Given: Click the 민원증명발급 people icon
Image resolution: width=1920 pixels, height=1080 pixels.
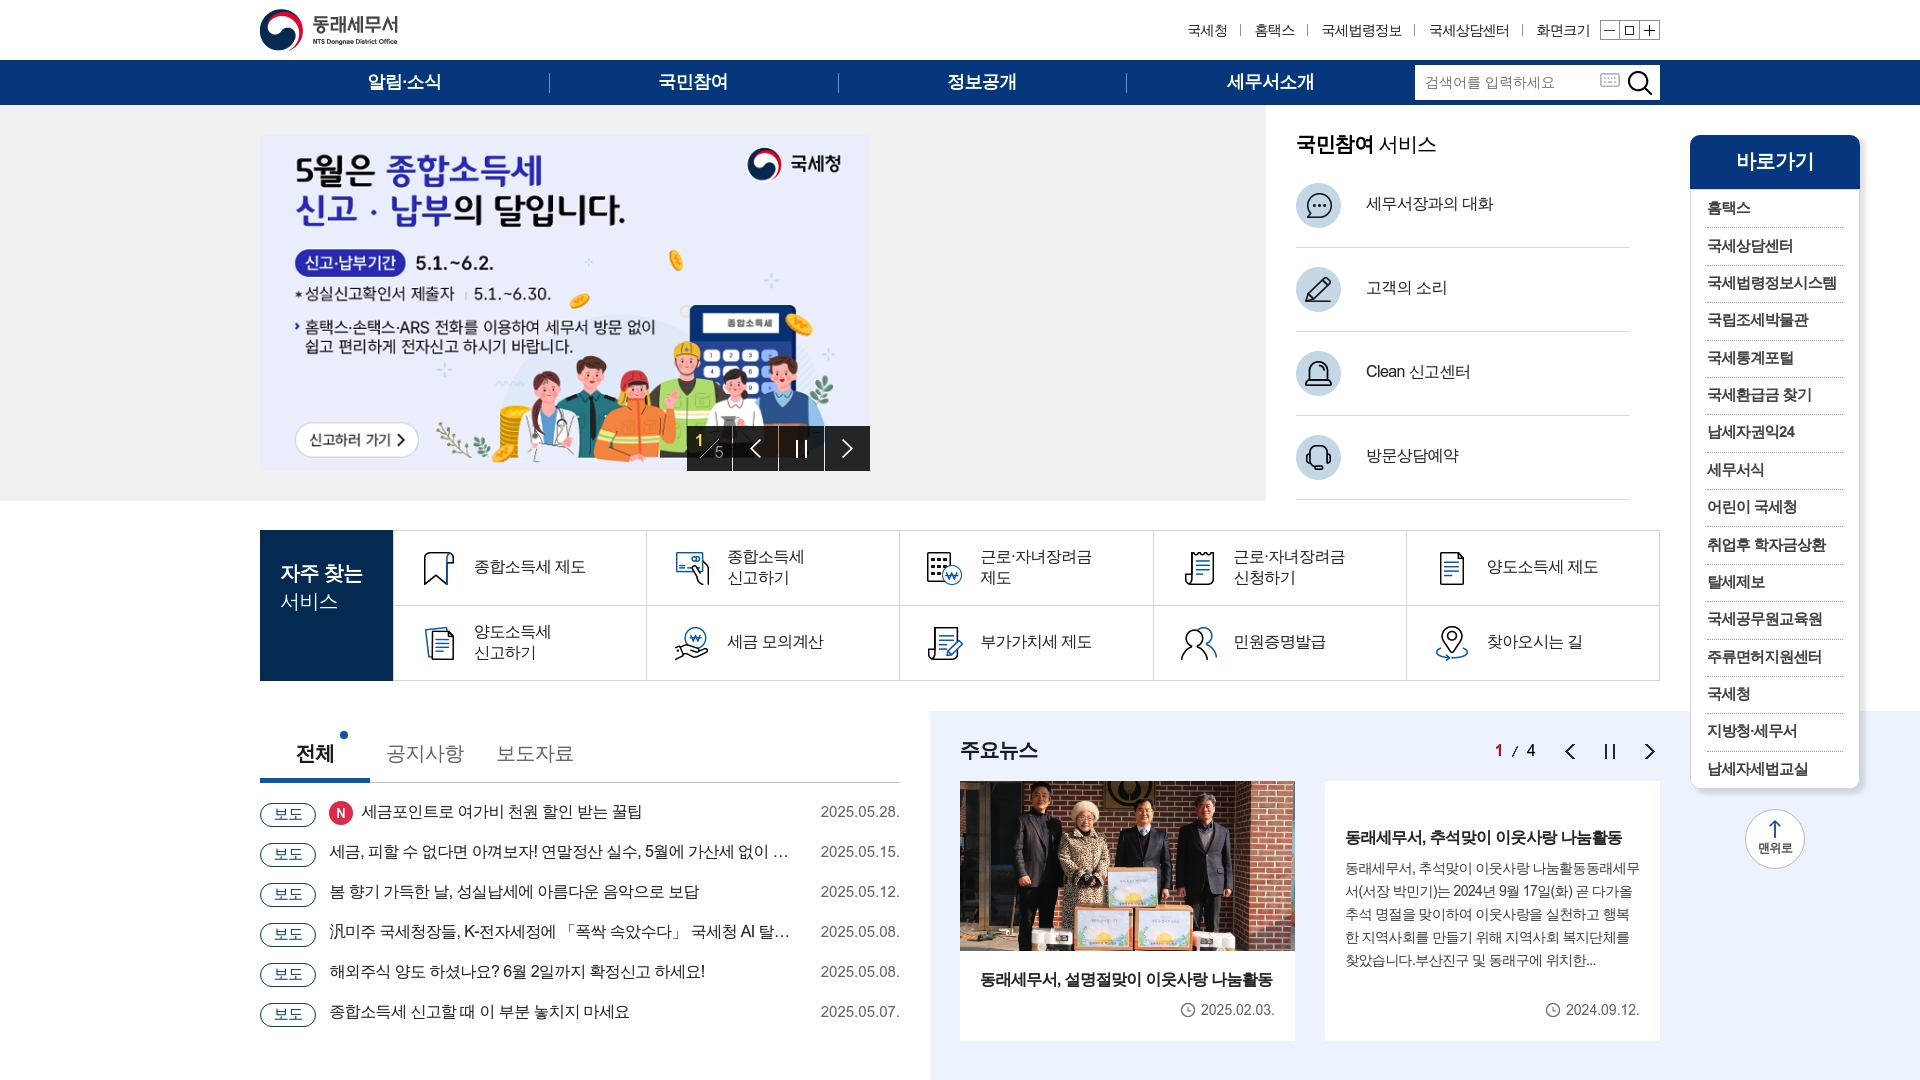Looking at the screenshot, I should [1198, 643].
